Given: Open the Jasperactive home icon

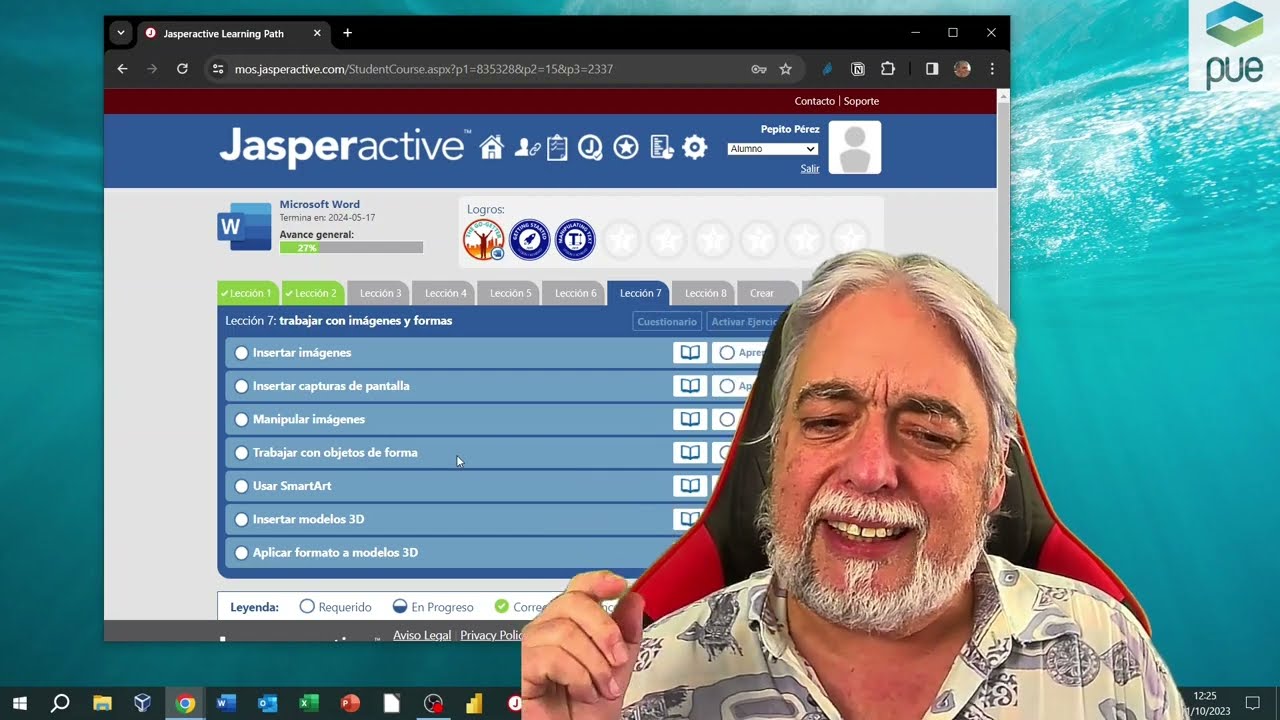Looking at the screenshot, I should (491, 148).
